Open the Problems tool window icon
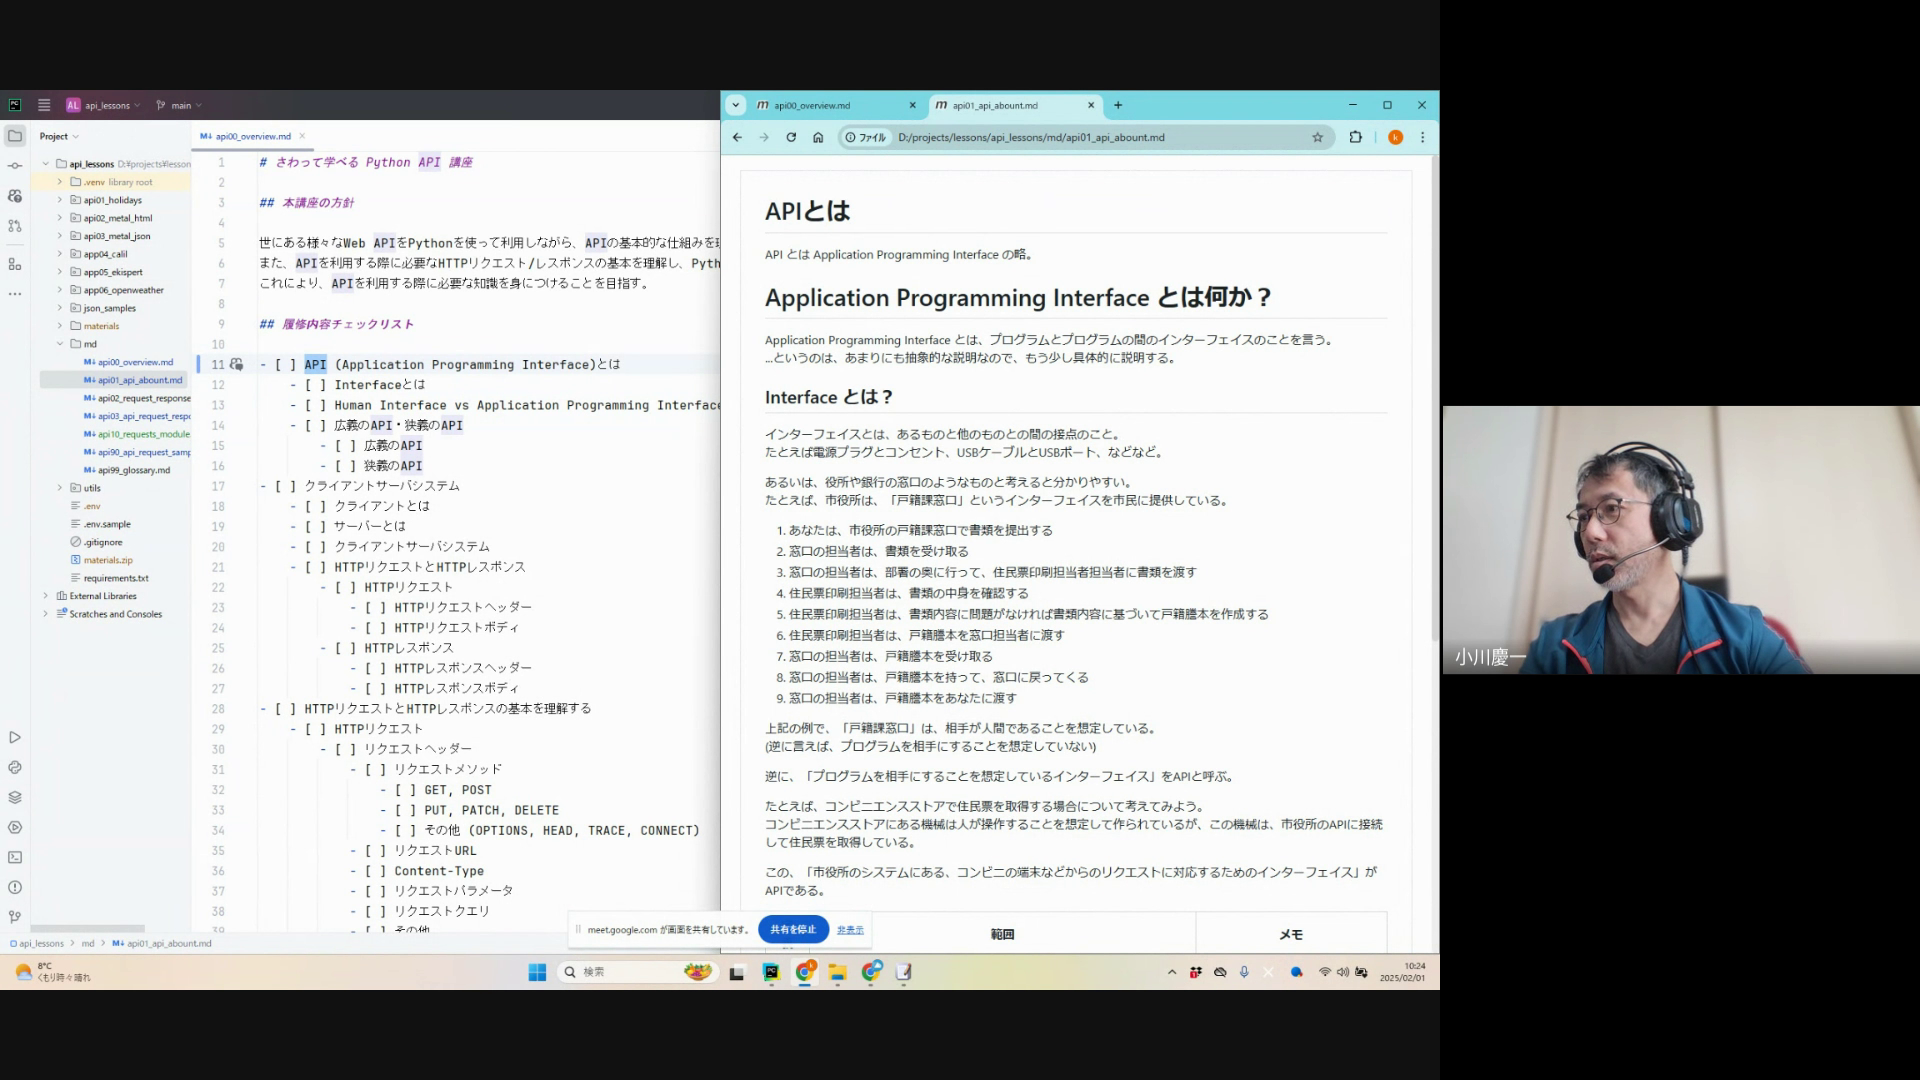Viewport: 1920px width, 1080px height. (15, 887)
